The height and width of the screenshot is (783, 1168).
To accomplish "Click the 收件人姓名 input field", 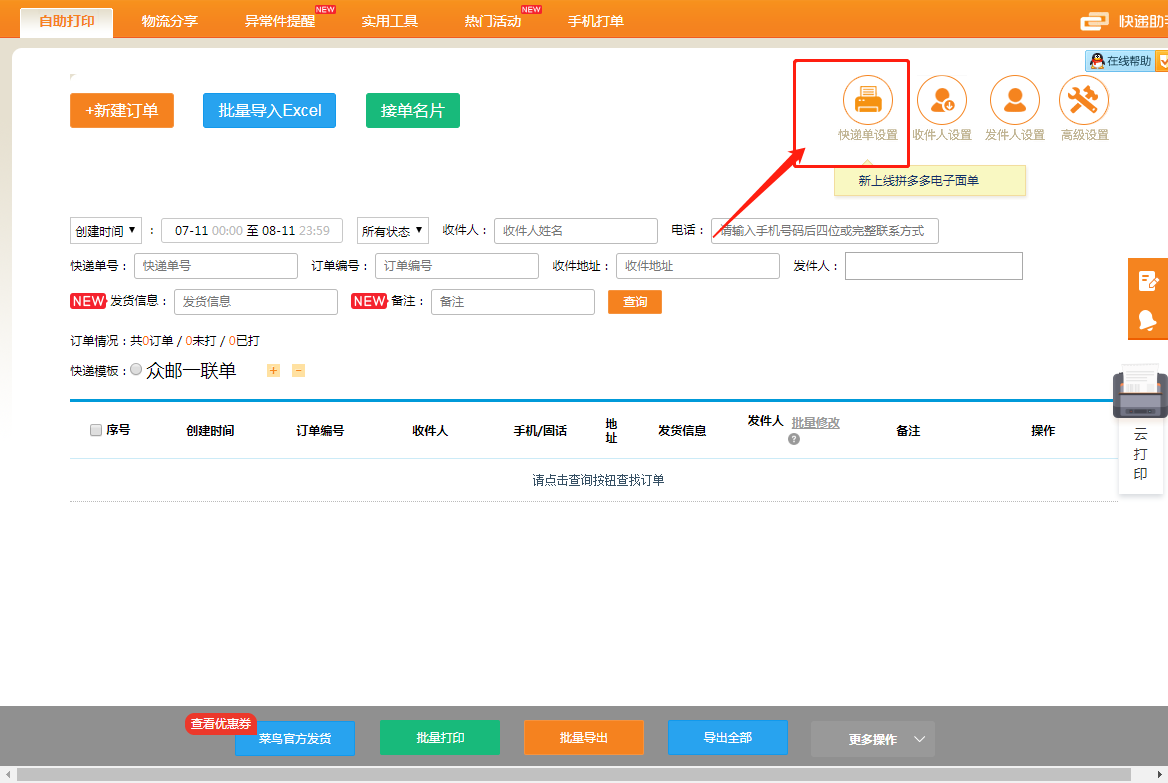I will pyautogui.click(x=575, y=231).
